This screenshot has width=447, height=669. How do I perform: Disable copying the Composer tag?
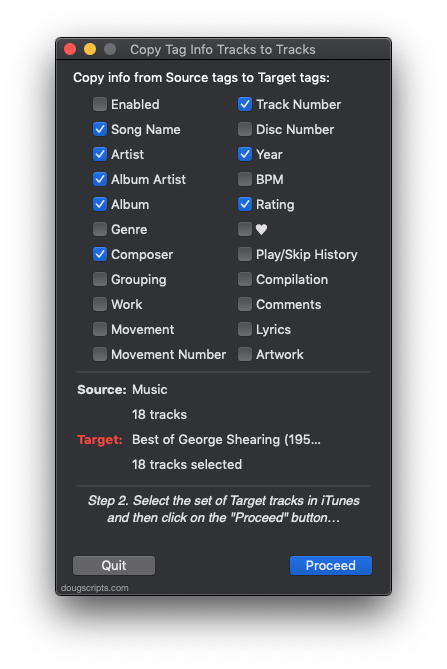pyautogui.click(x=100, y=254)
